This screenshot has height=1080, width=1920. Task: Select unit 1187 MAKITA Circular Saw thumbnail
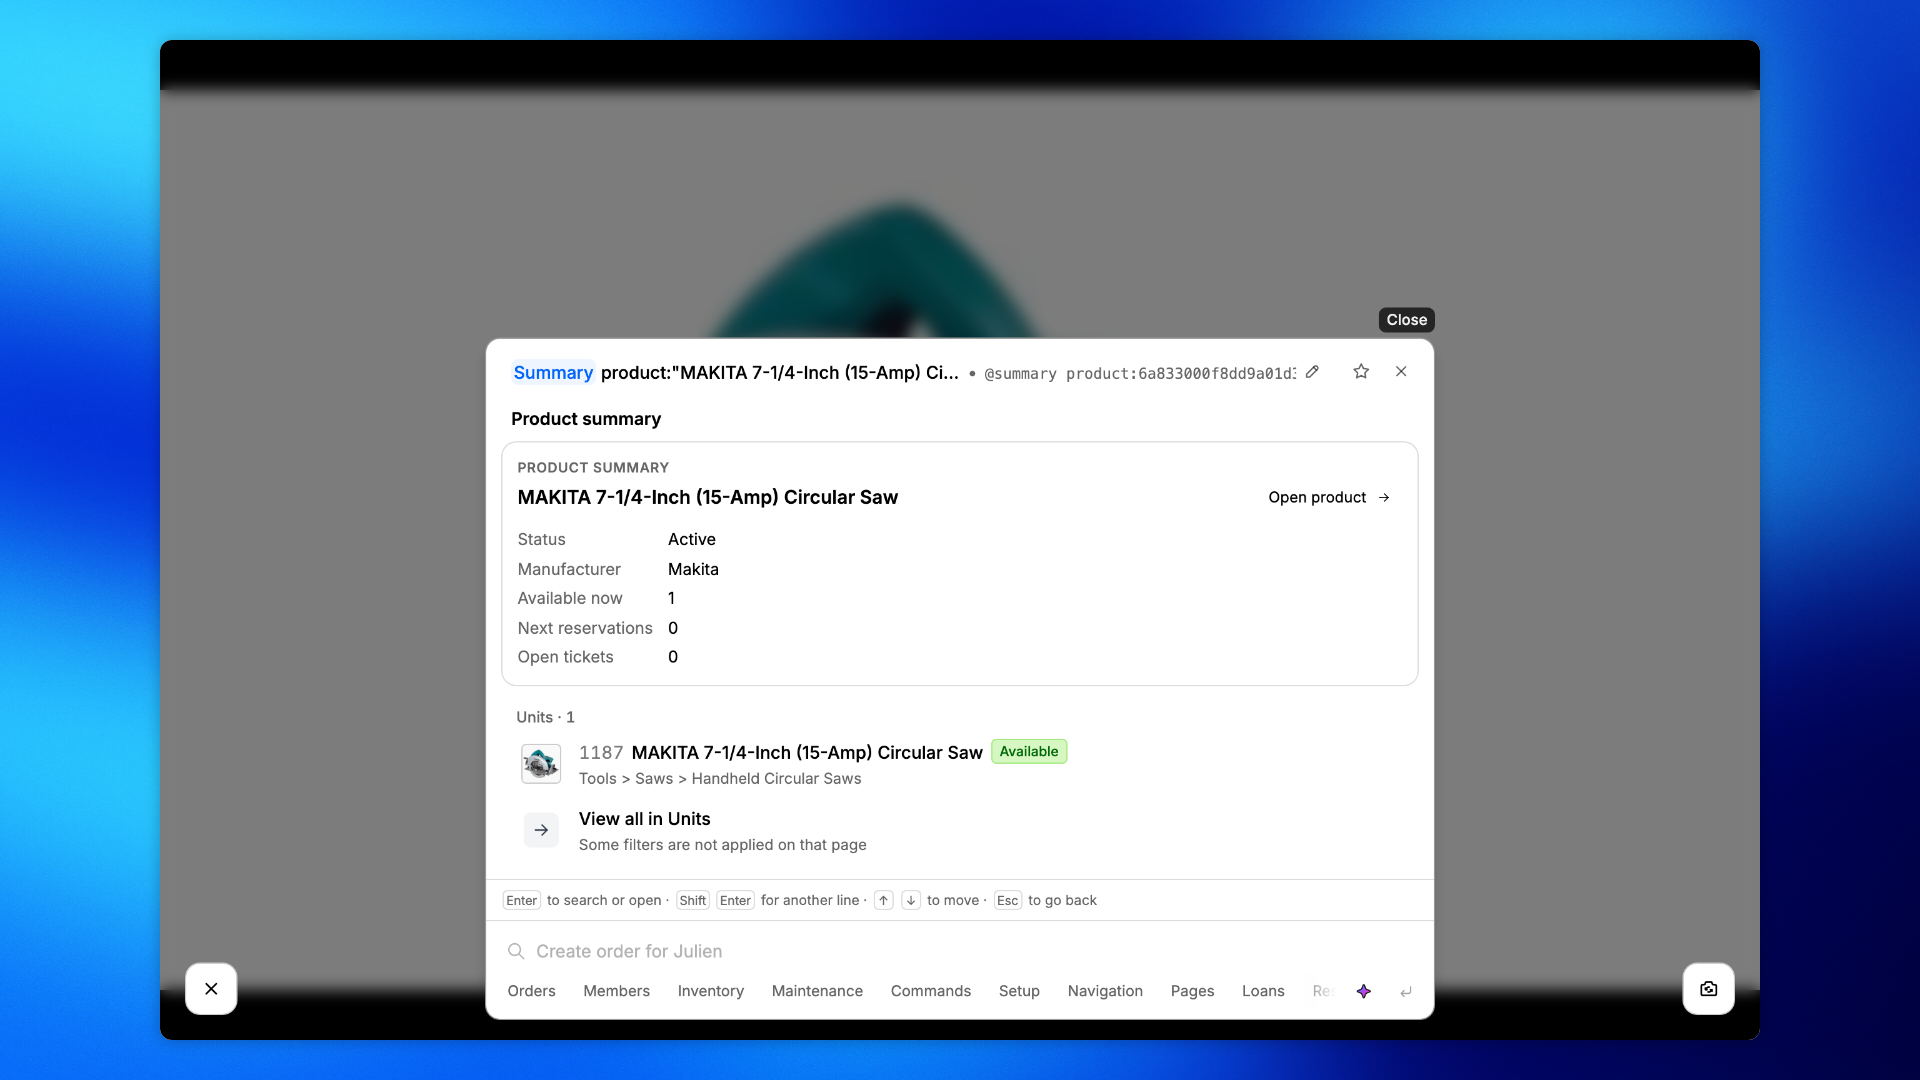[541, 764]
